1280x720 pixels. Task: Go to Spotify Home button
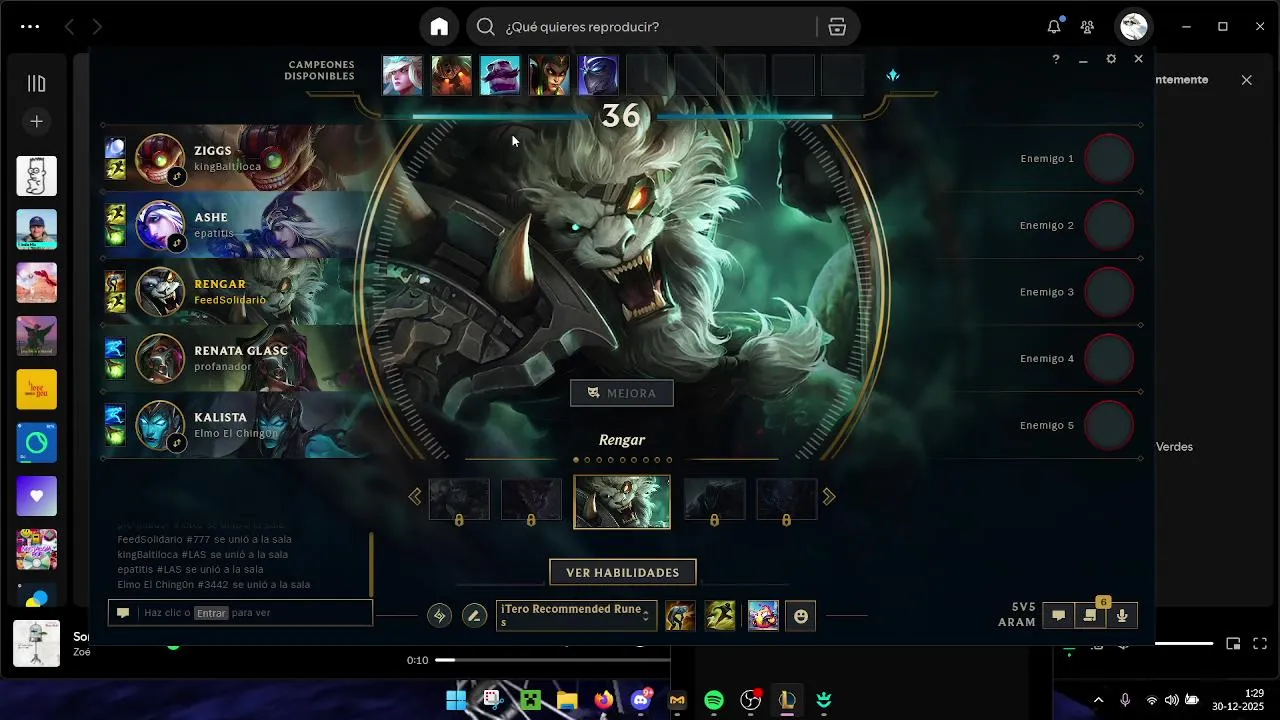pos(439,27)
